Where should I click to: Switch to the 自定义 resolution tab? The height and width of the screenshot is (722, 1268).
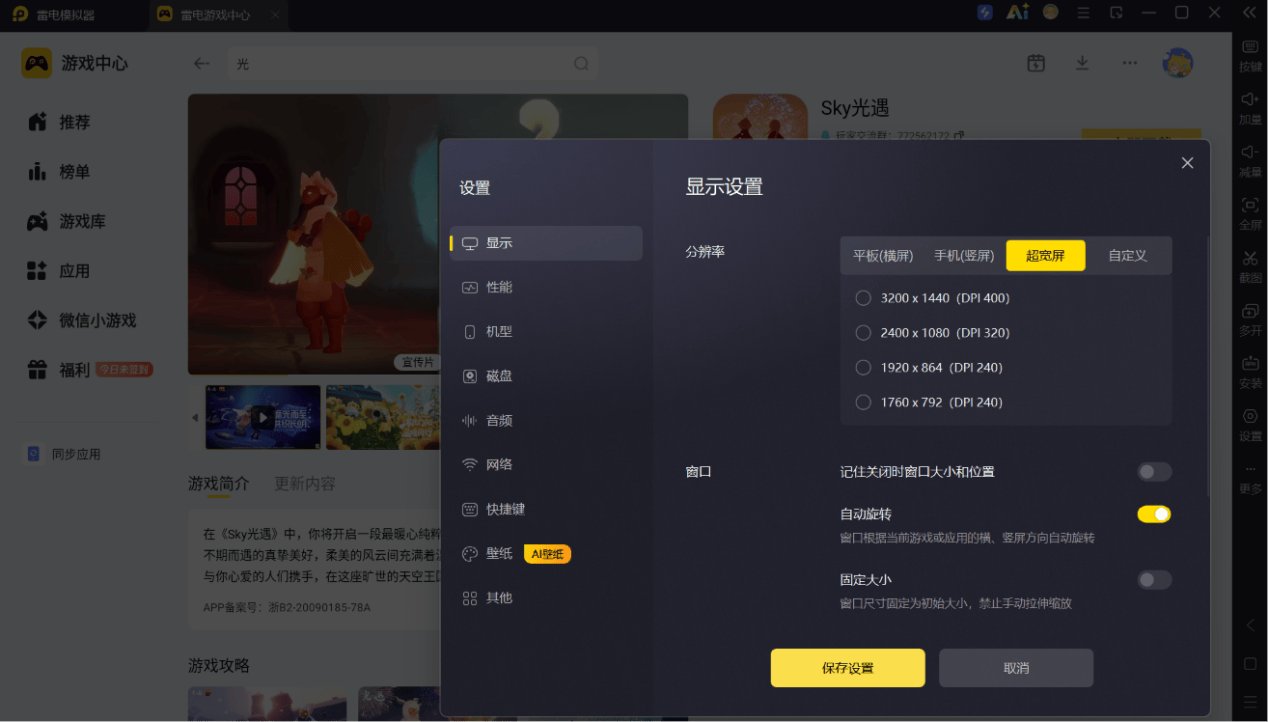coord(1127,256)
